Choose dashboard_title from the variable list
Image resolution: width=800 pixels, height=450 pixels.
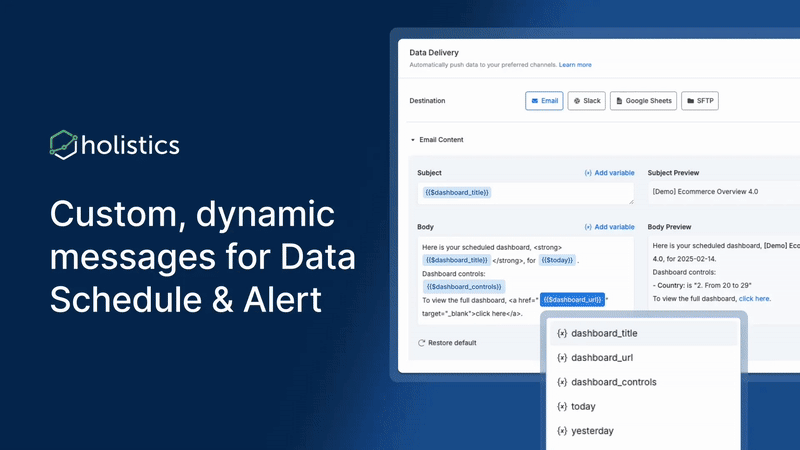click(643, 334)
